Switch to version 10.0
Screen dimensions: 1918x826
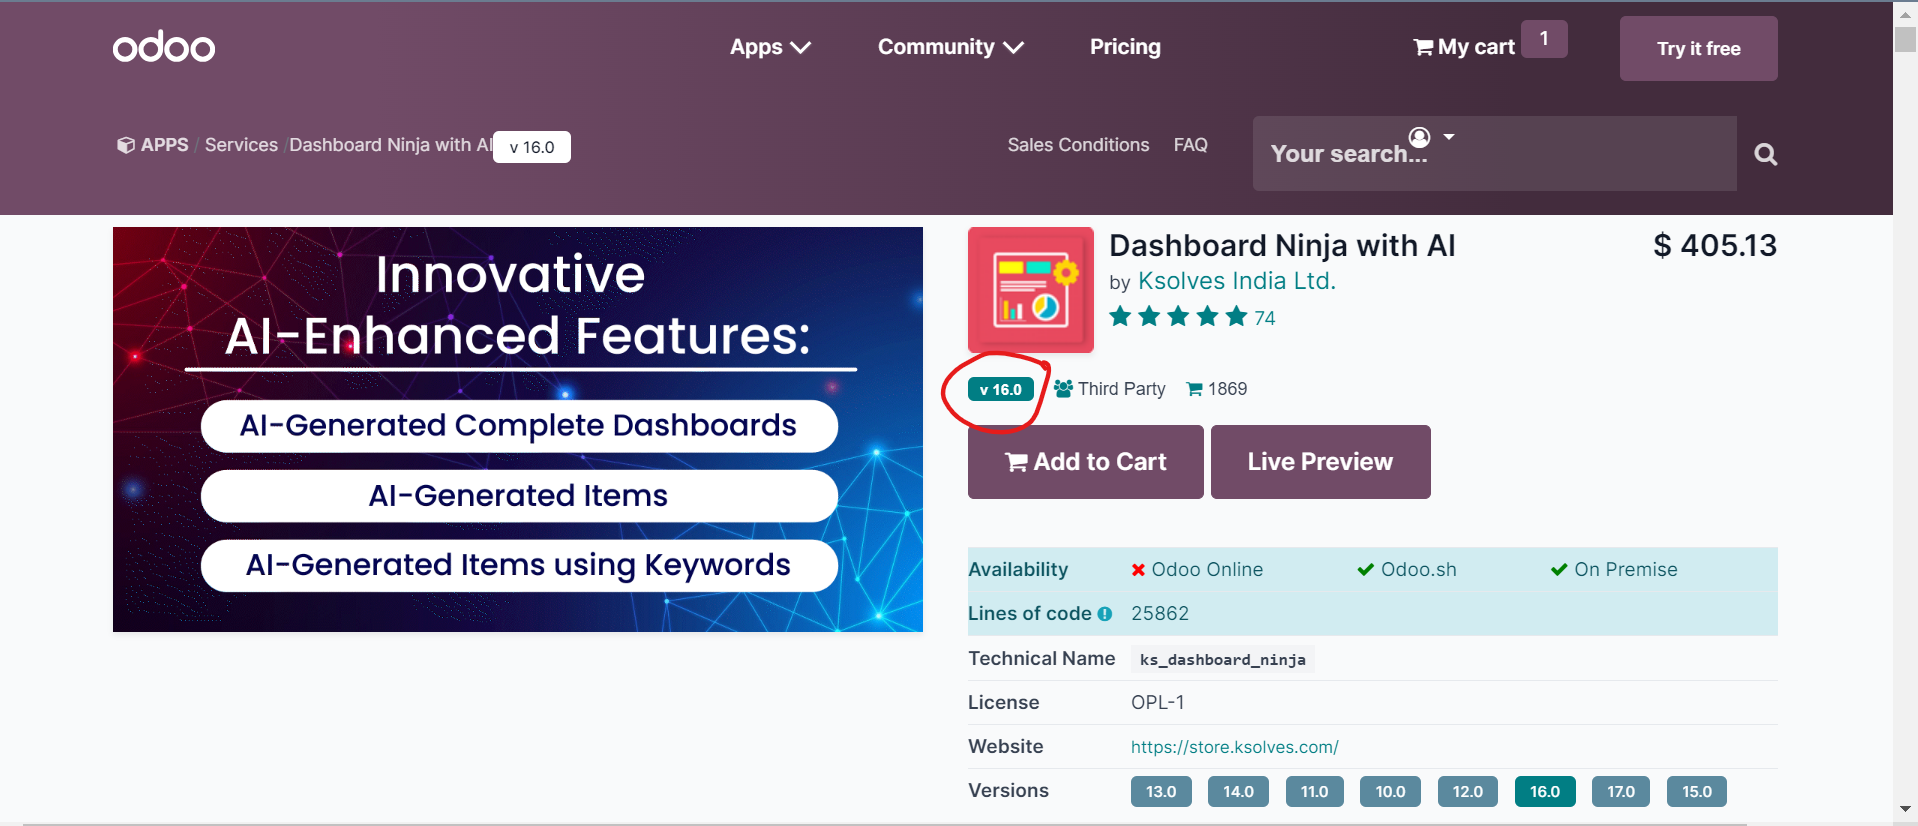tap(1390, 791)
